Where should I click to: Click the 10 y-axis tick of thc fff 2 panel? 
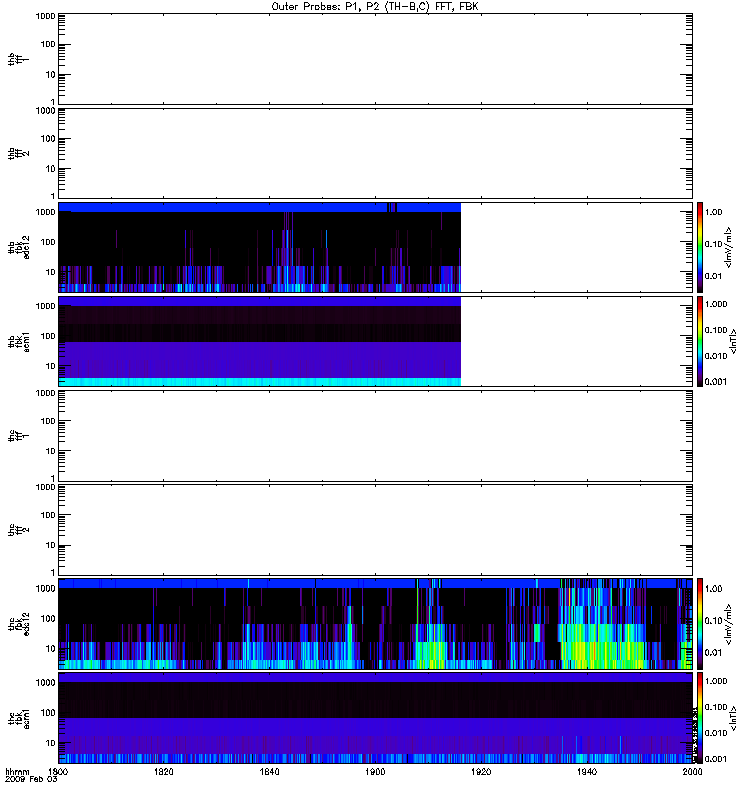(x=51, y=545)
